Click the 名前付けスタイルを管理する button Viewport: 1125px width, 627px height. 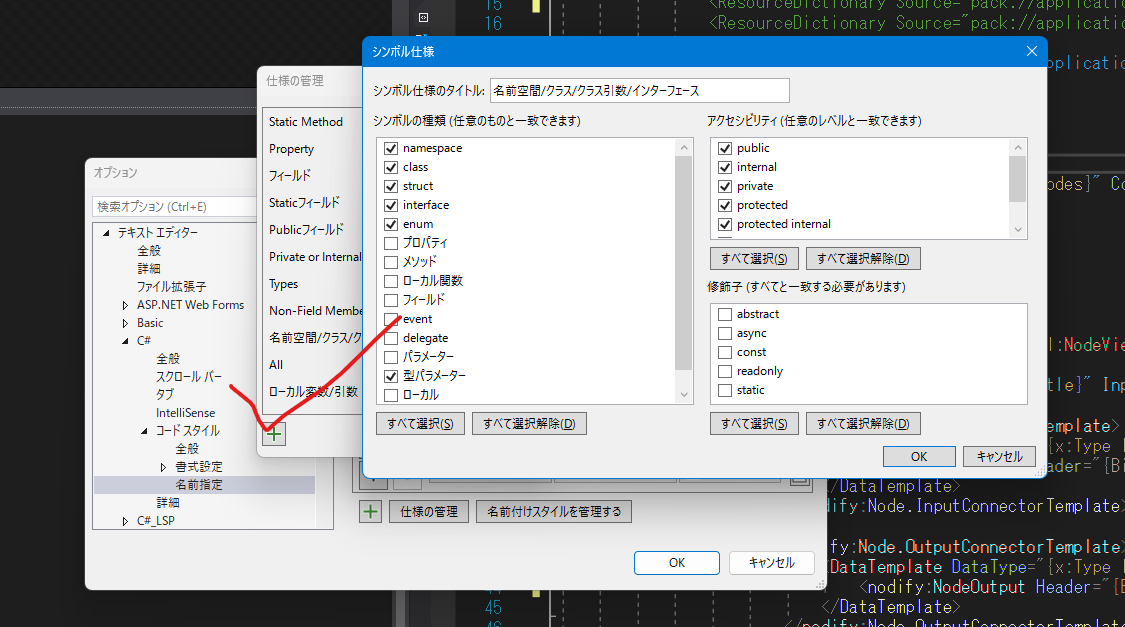point(553,511)
